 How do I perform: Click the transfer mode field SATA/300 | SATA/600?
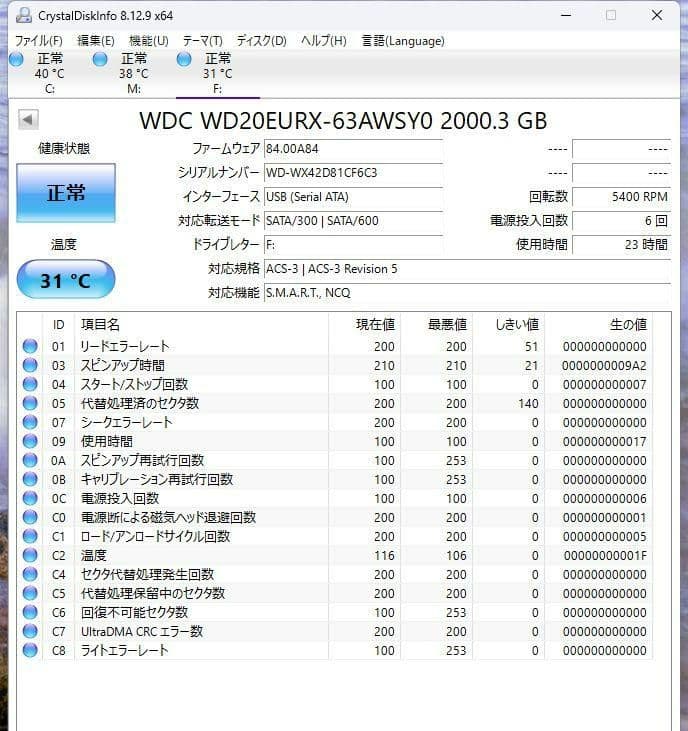click(353, 221)
